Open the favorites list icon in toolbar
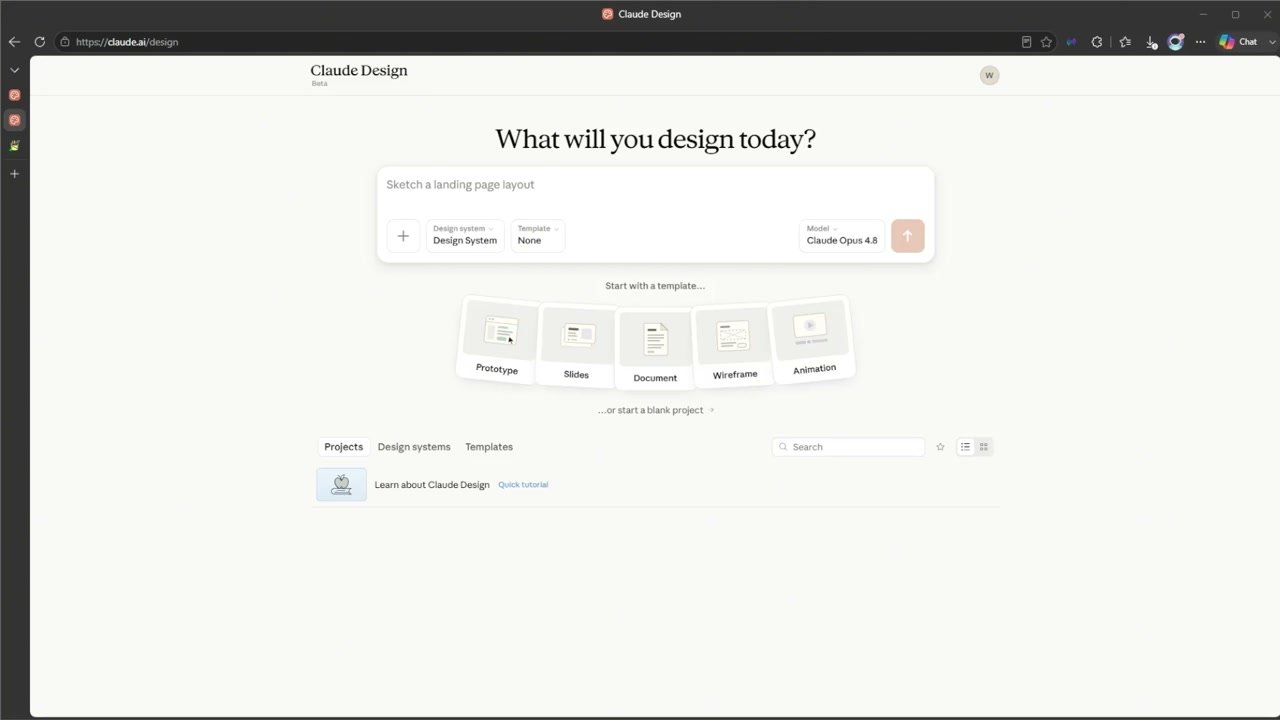 1125,42
